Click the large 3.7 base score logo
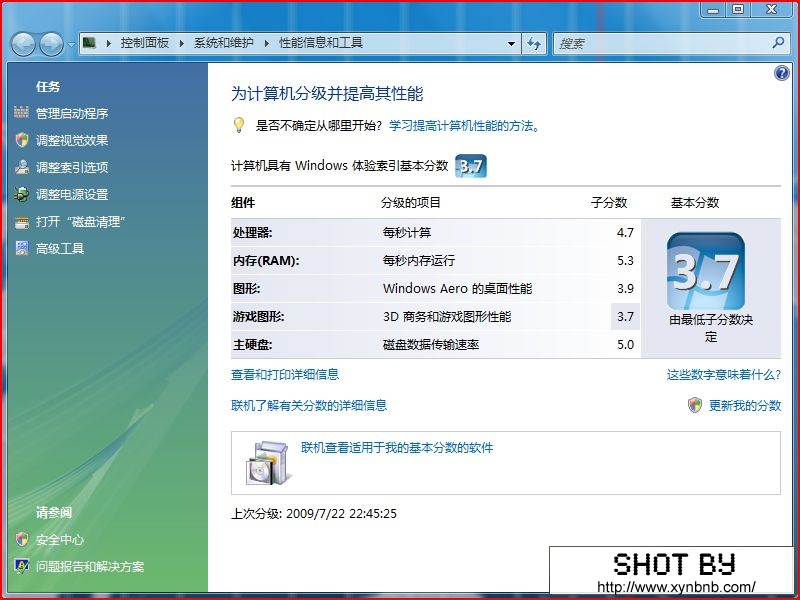This screenshot has height=600, width=800. pyautogui.click(x=706, y=270)
